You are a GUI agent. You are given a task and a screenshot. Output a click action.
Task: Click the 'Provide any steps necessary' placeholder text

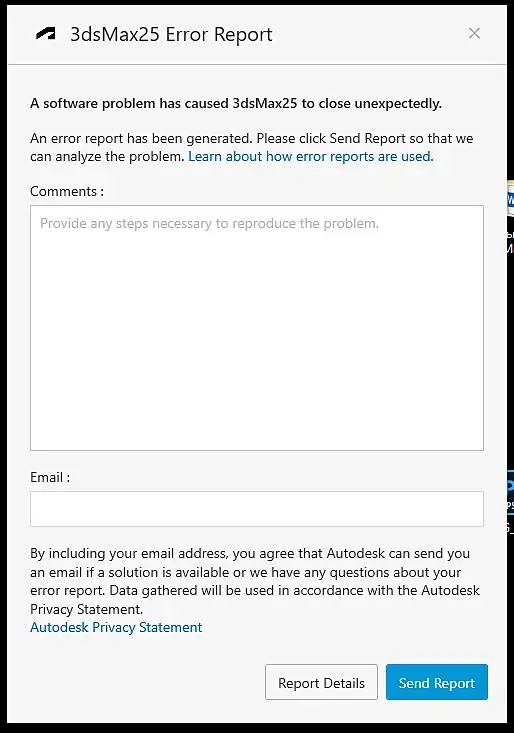click(209, 223)
